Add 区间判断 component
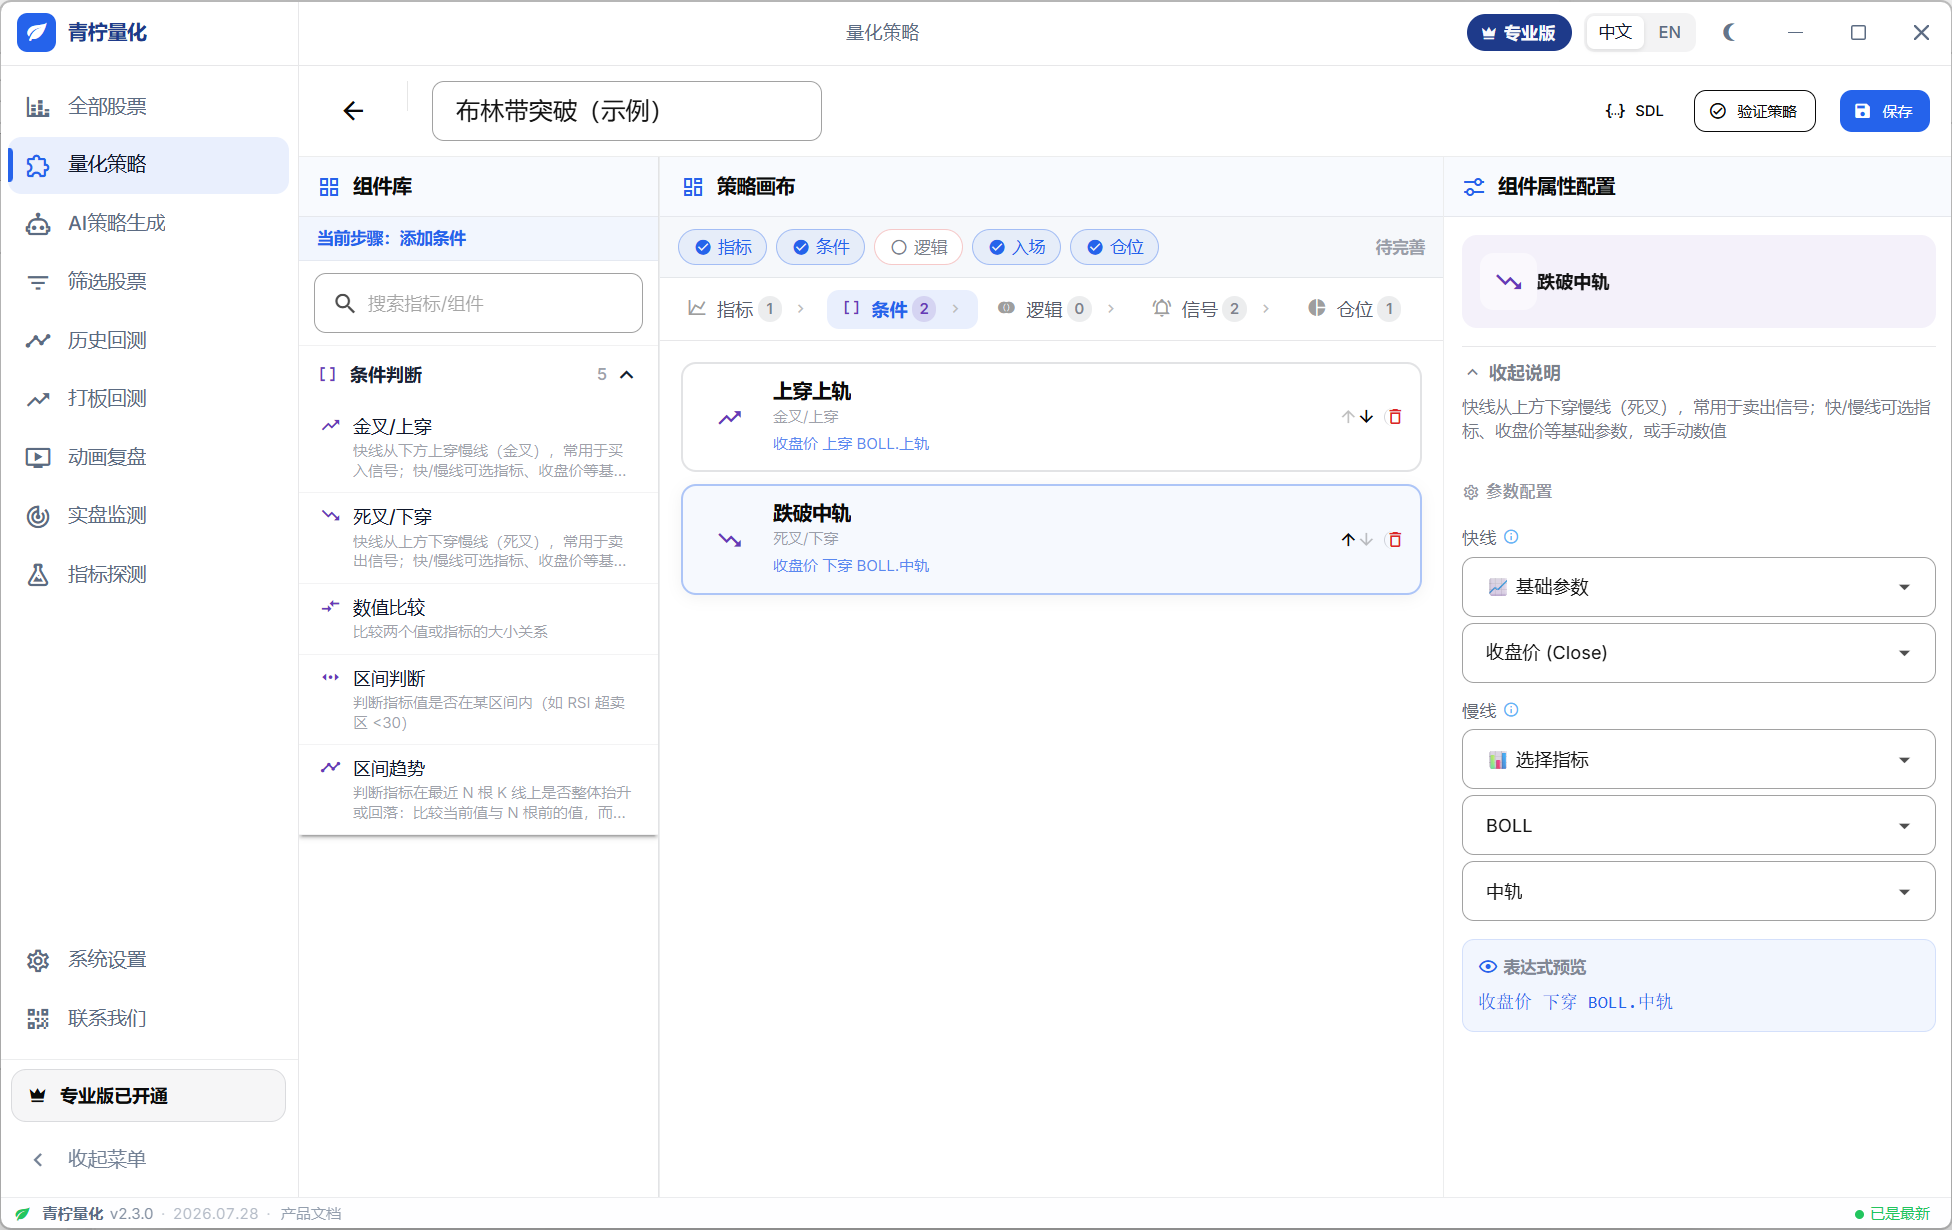1952x1230 pixels. coord(478,700)
